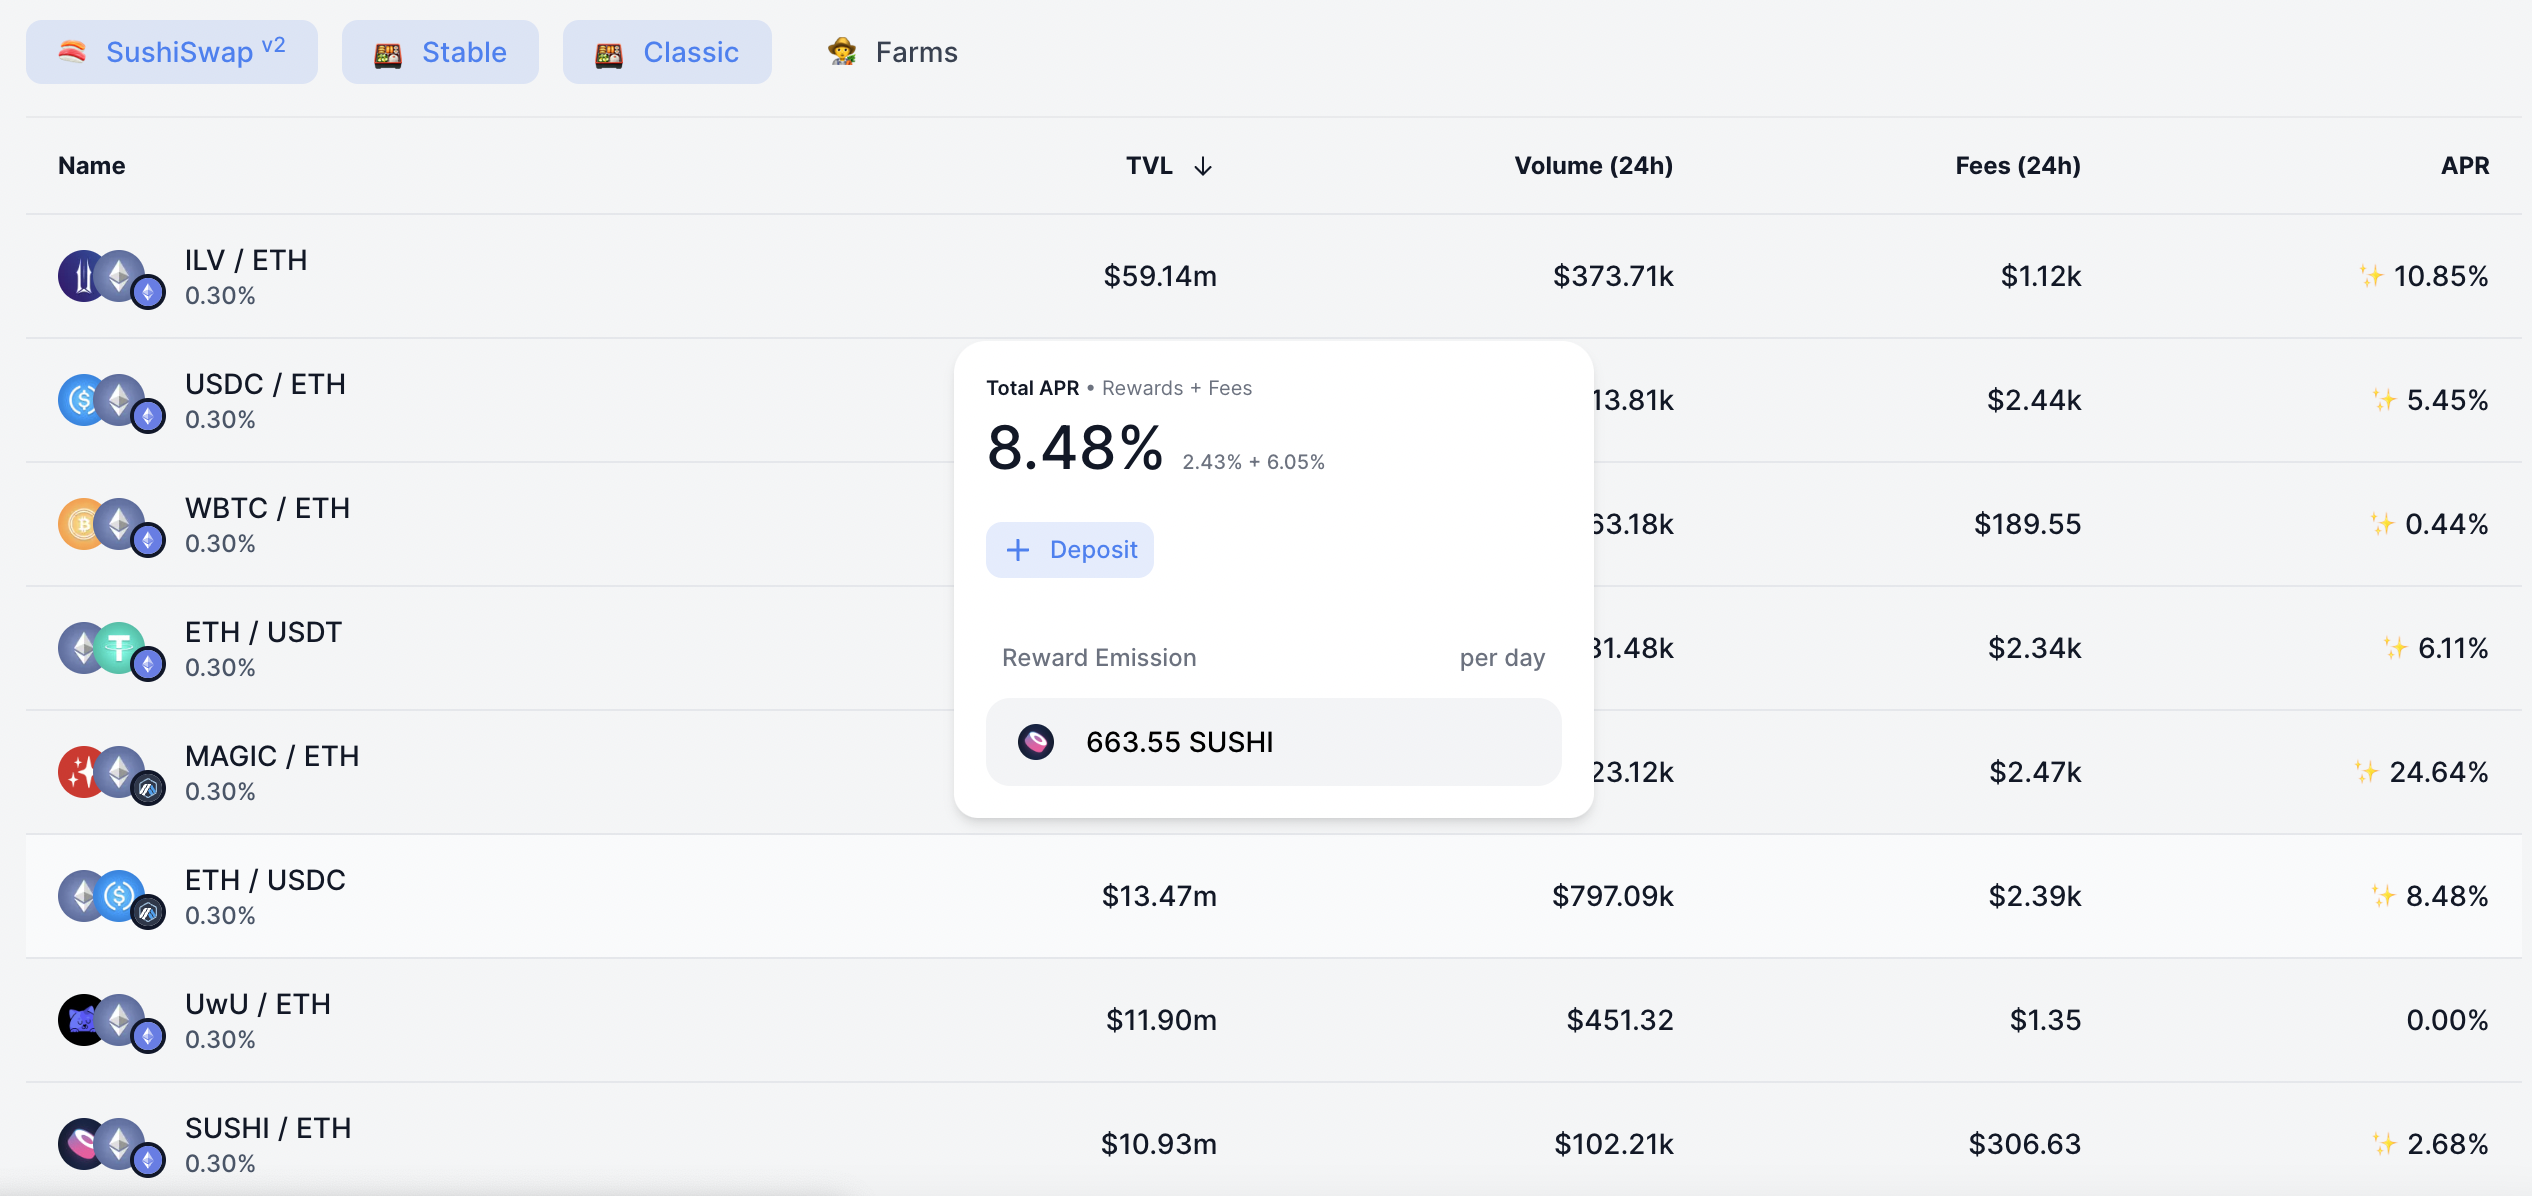
Task: Sort table by Fees (24h) header
Action: tap(2018, 166)
